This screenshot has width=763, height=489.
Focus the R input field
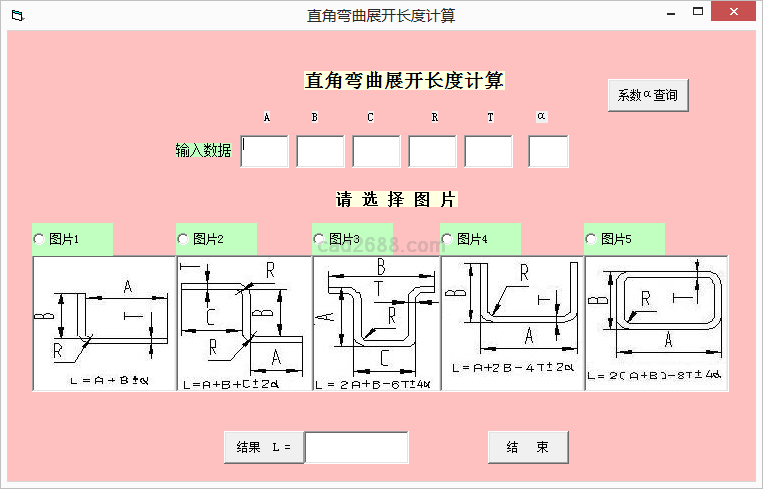pos(432,152)
